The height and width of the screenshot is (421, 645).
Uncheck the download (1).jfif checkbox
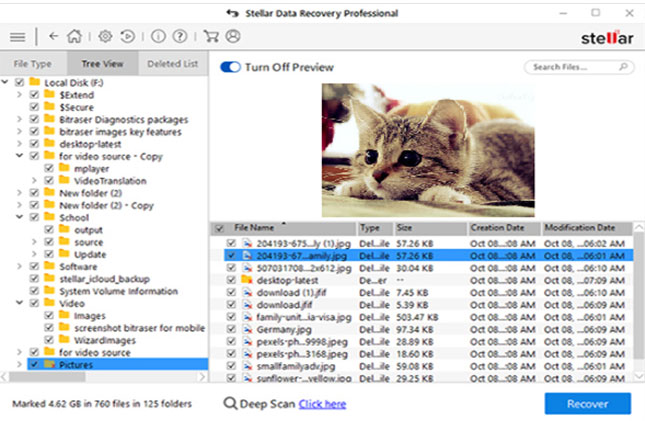click(x=231, y=292)
